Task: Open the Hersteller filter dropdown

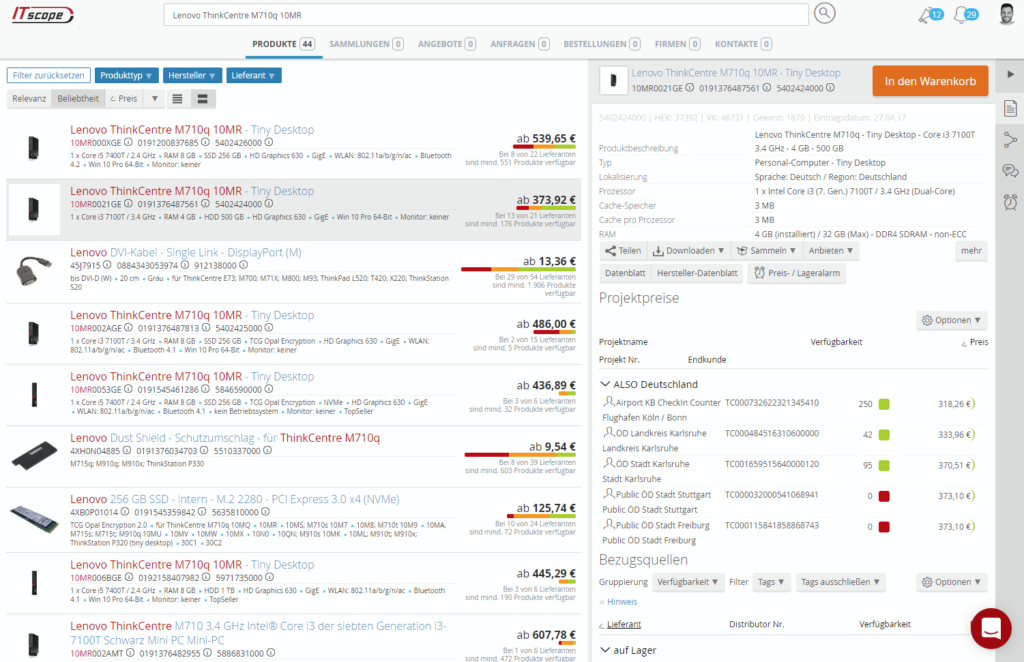Action: [x=192, y=76]
